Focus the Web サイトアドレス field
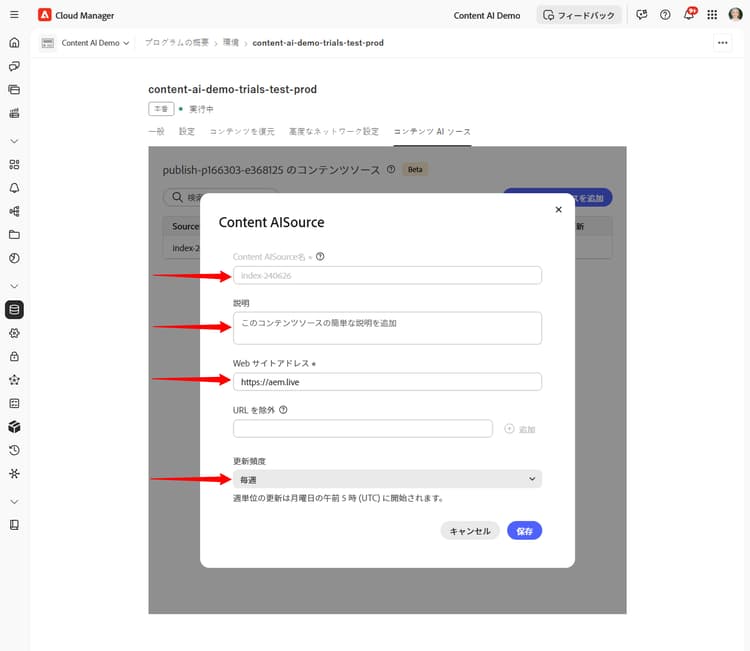Screen dimensions: 750x651 click(x=387, y=382)
